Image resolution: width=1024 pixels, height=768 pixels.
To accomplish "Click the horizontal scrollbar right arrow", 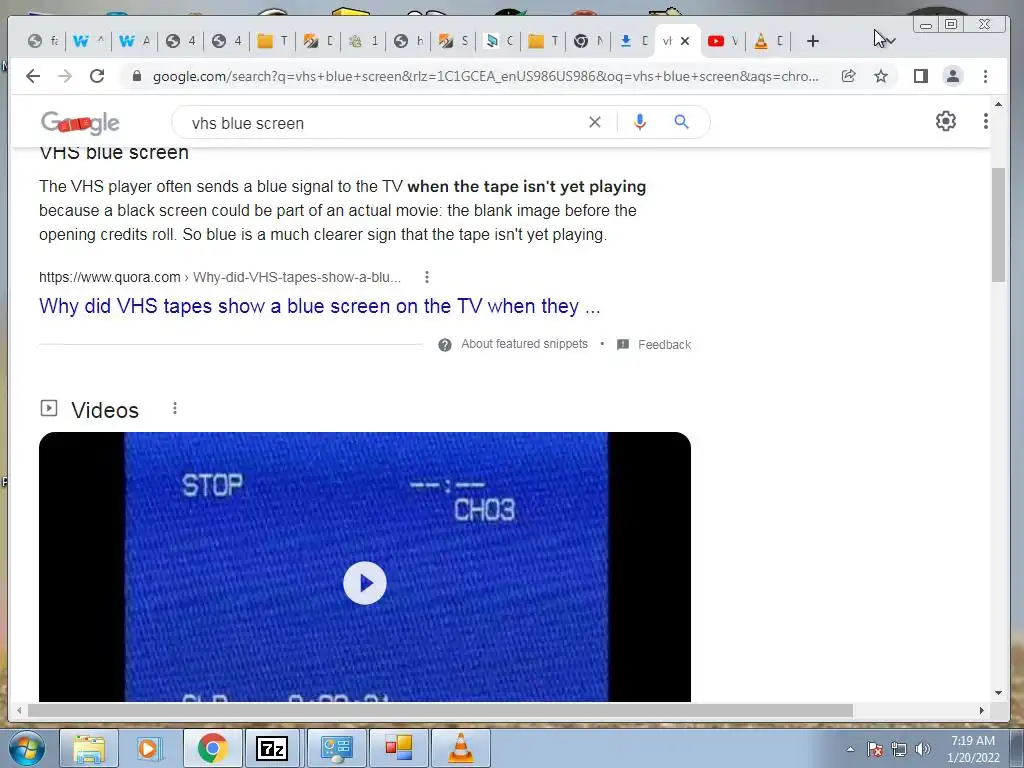I will coord(982,711).
